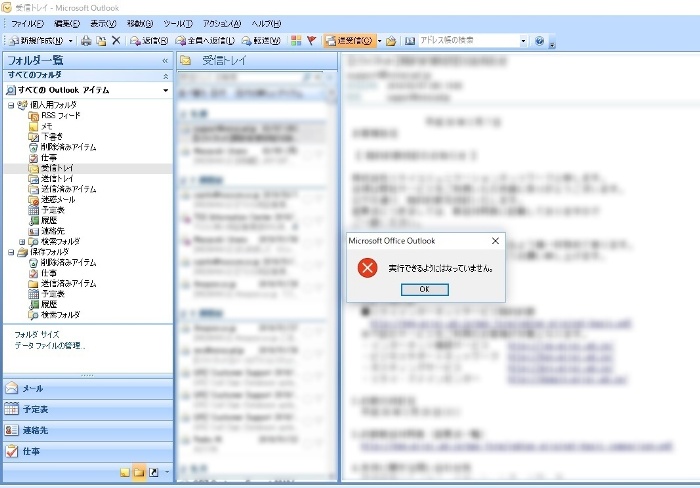Image resolution: width=700 pixels, height=488 pixels.
Task: Collapse the すべてのフォルダ section
Action: pos(166,76)
